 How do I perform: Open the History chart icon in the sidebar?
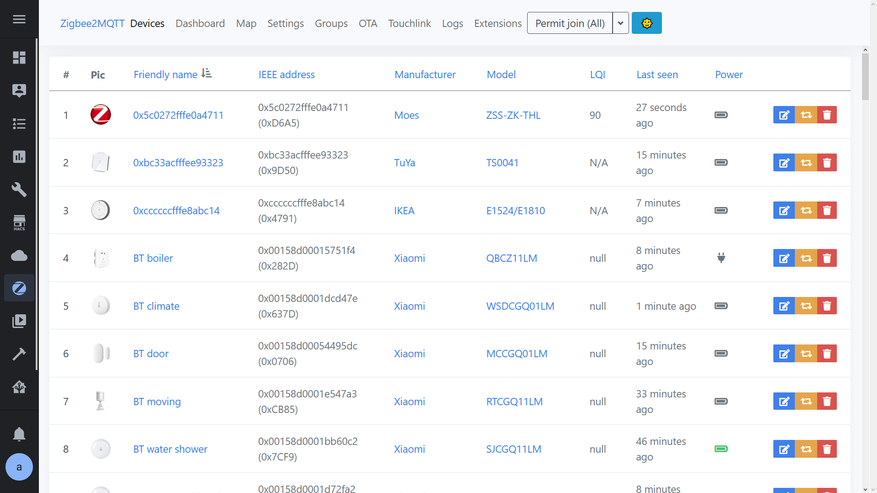(x=19, y=157)
